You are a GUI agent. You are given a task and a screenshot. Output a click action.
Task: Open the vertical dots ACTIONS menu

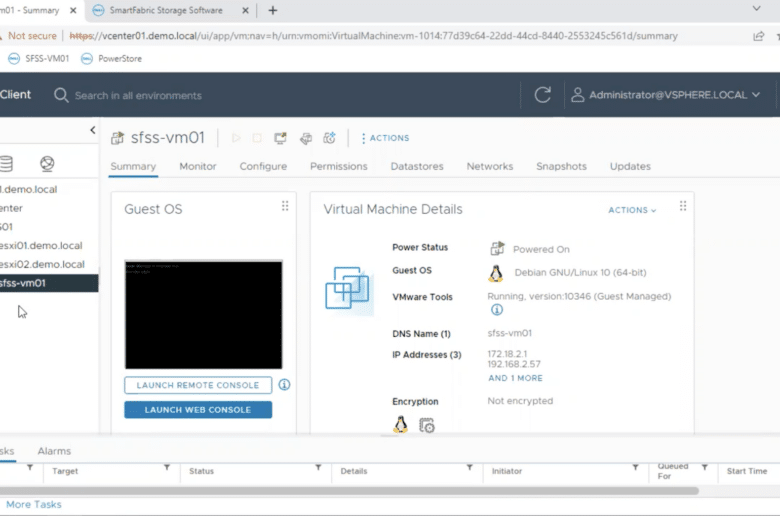click(385, 138)
